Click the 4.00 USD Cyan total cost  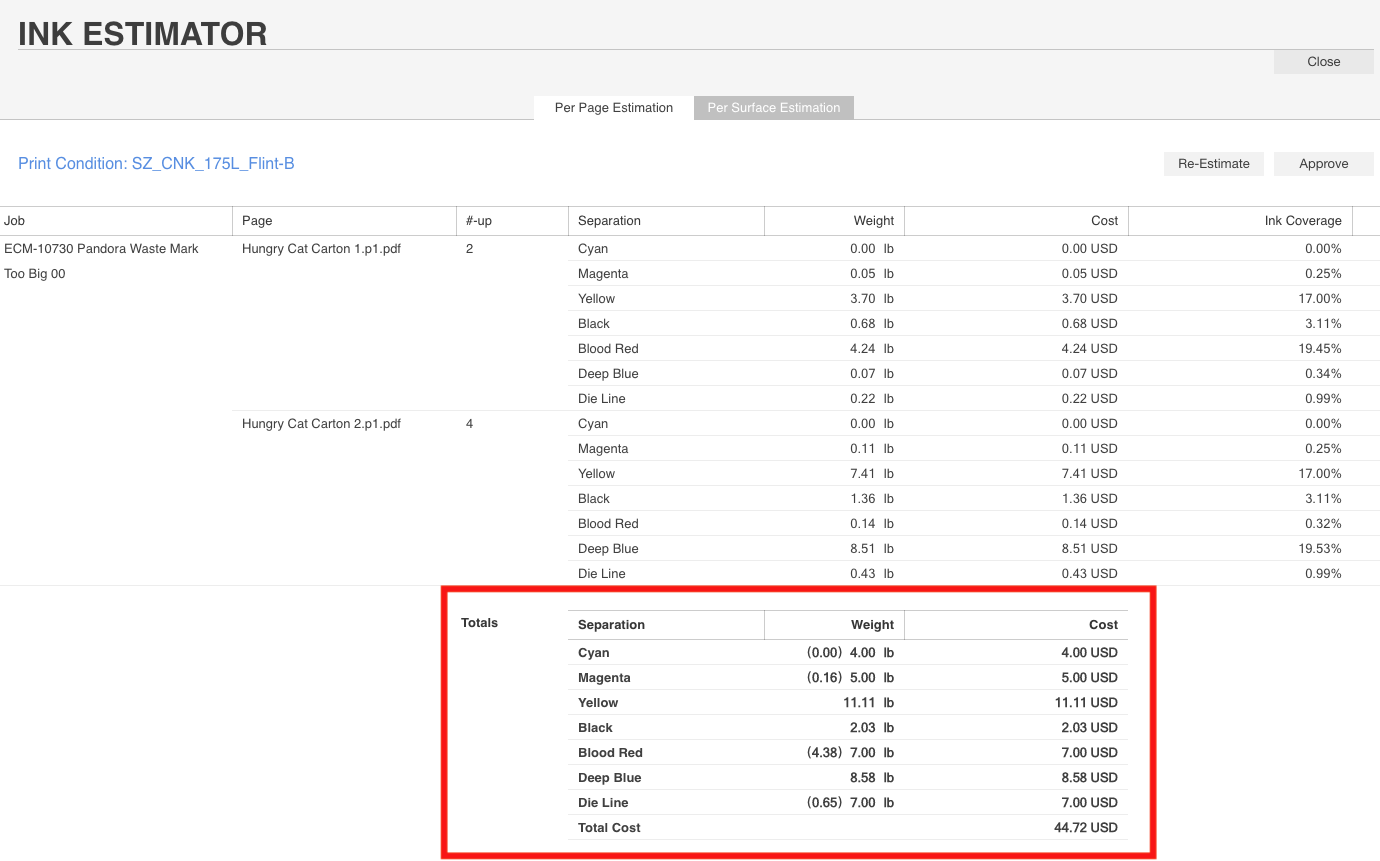coord(1089,653)
